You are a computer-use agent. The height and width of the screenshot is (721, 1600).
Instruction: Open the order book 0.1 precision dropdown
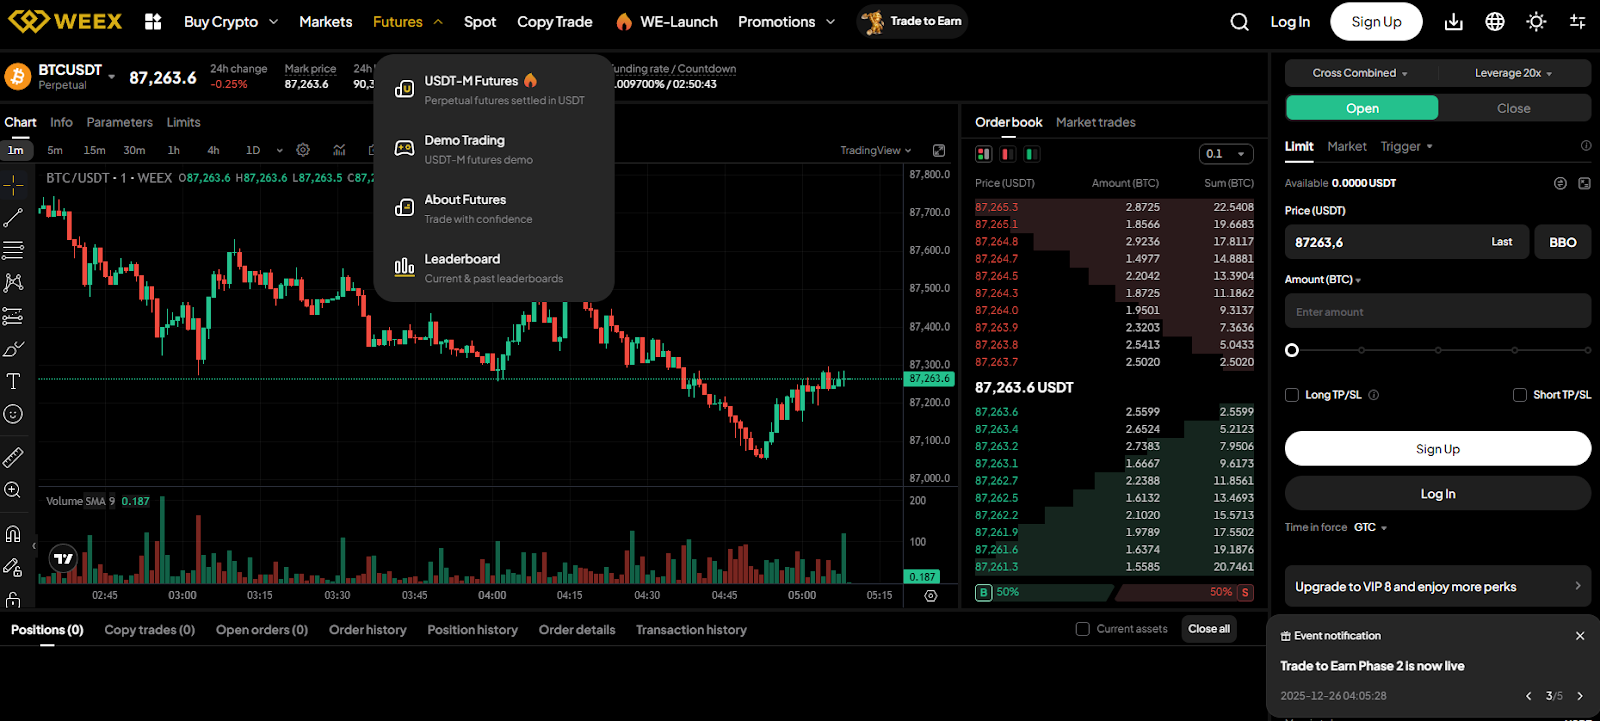pyautogui.click(x=1226, y=154)
